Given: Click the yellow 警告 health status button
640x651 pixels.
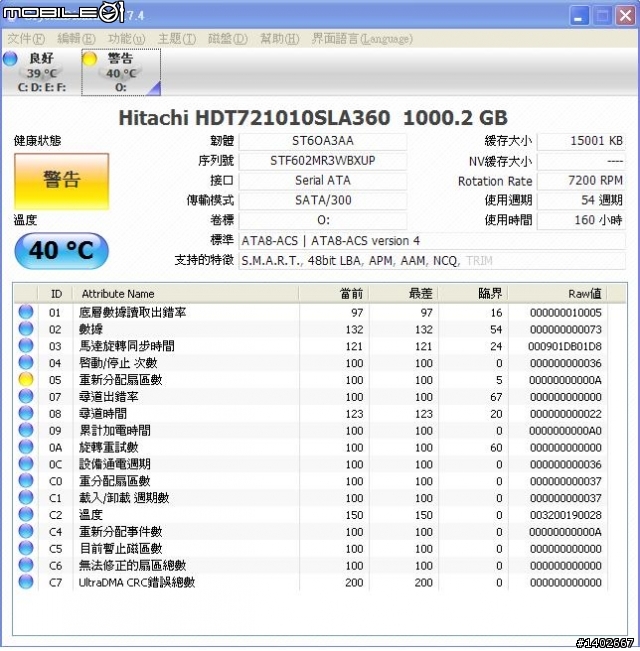Looking at the screenshot, I should pyautogui.click(x=62, y=181).
